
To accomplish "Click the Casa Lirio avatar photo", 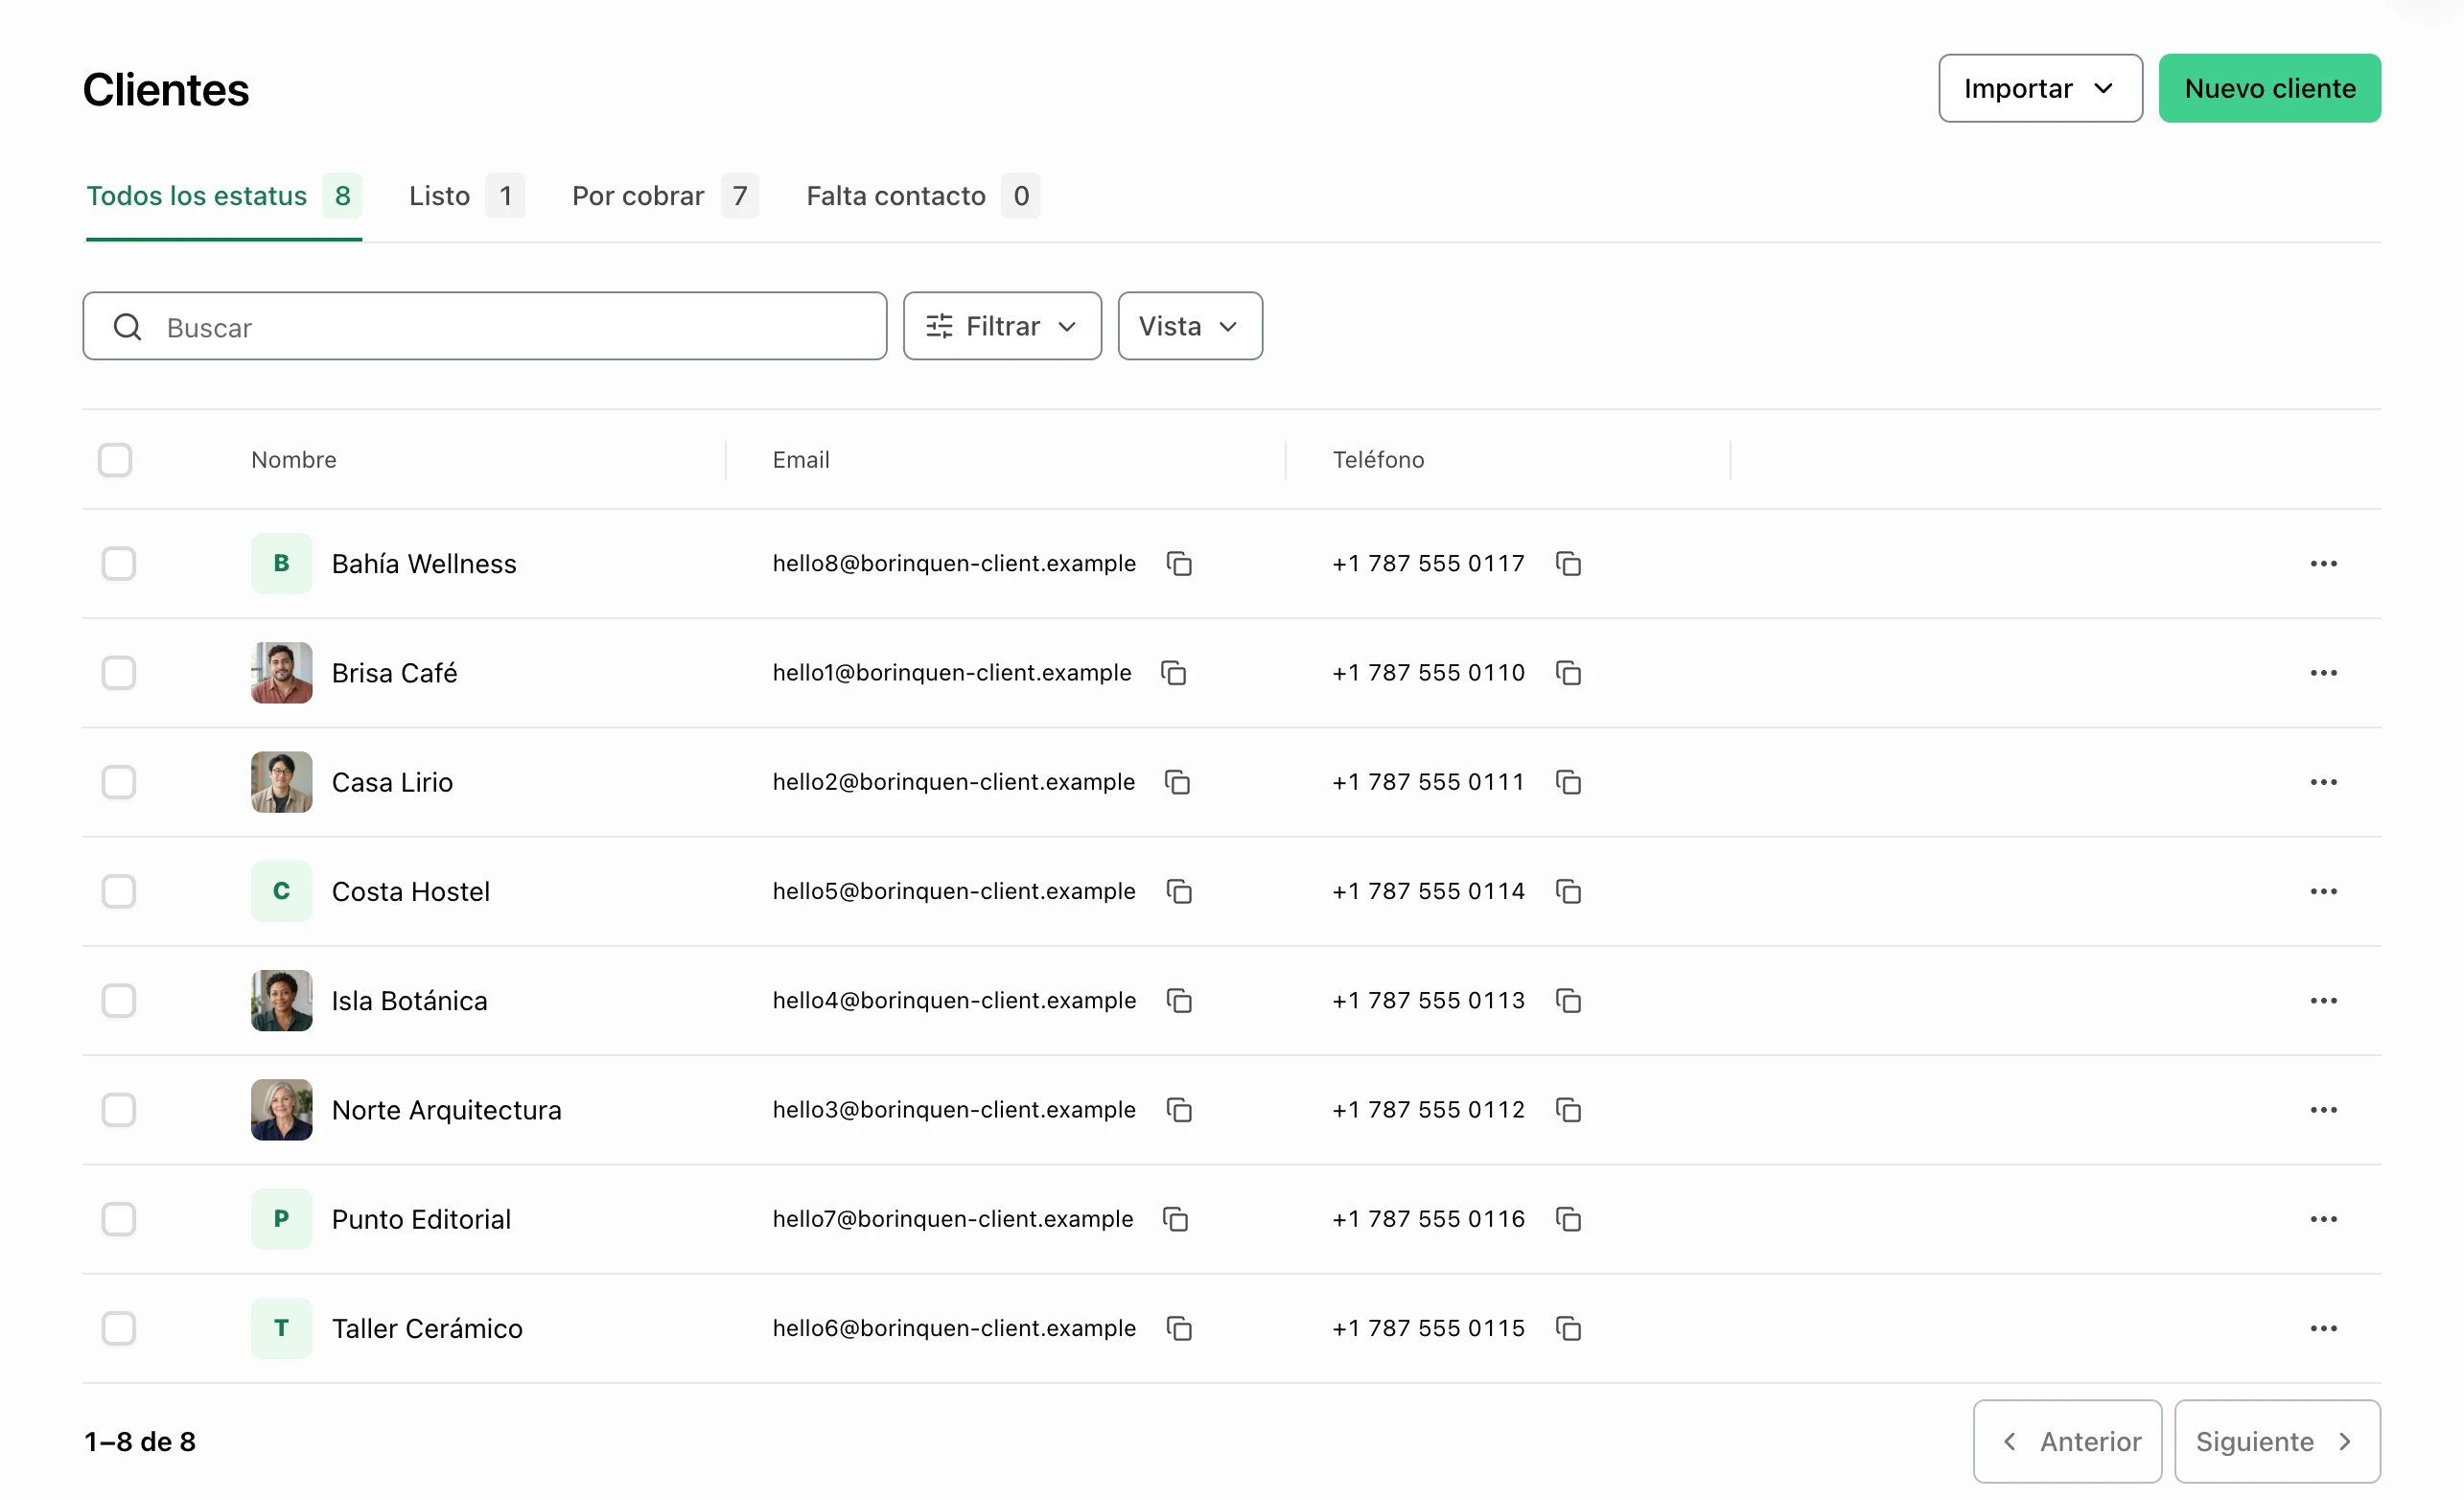I will coord(282,782).
